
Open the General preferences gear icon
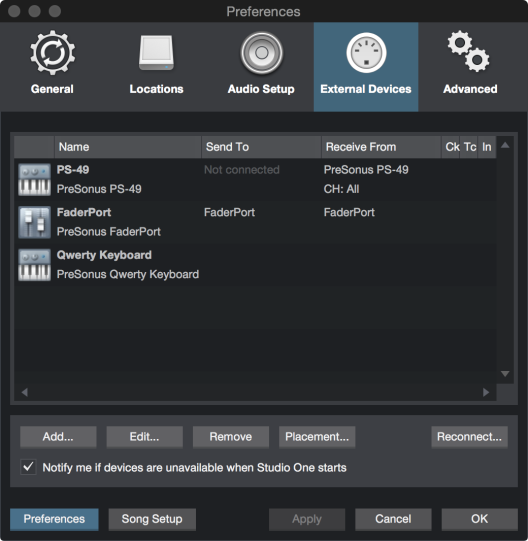pyautogui.click(x=52, y=52)
